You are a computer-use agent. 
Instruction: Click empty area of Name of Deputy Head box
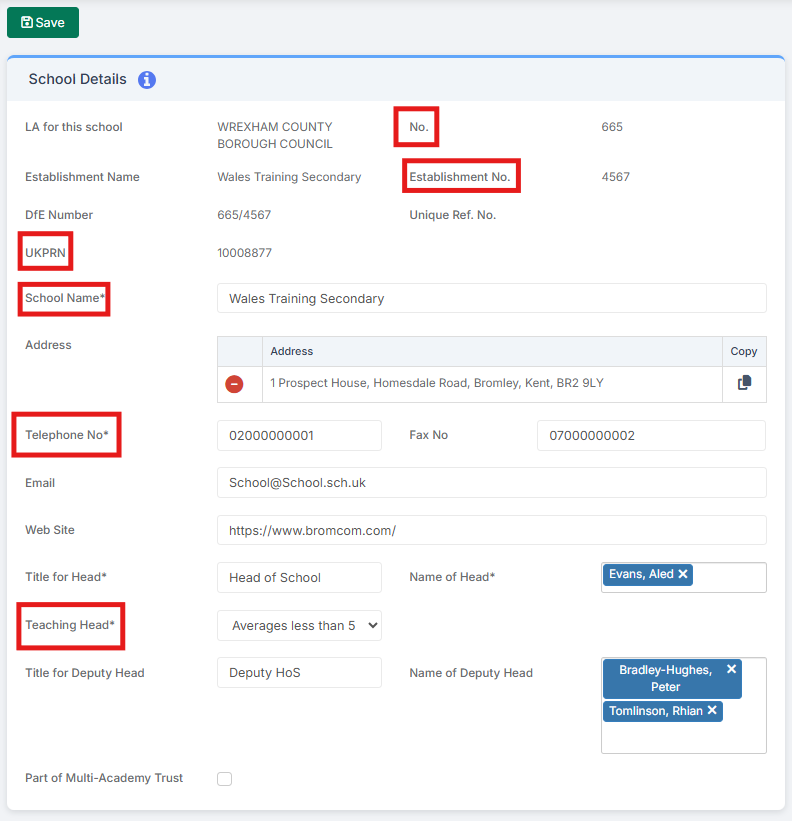coord(684,737)
